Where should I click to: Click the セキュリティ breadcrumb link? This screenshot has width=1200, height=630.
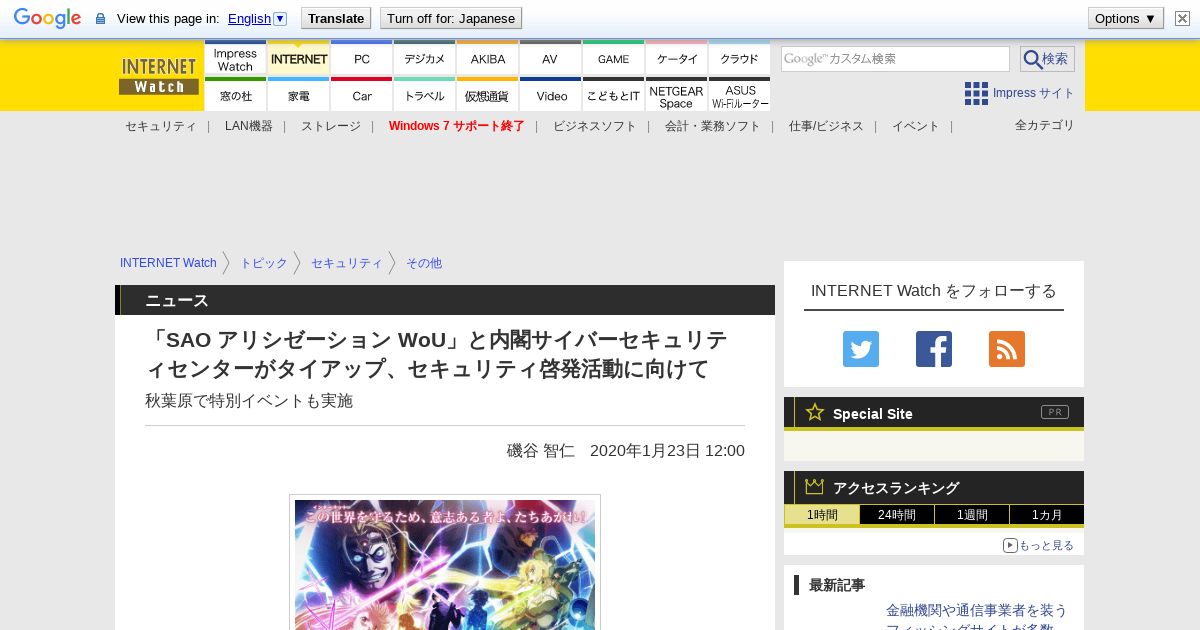coord(346,263)
